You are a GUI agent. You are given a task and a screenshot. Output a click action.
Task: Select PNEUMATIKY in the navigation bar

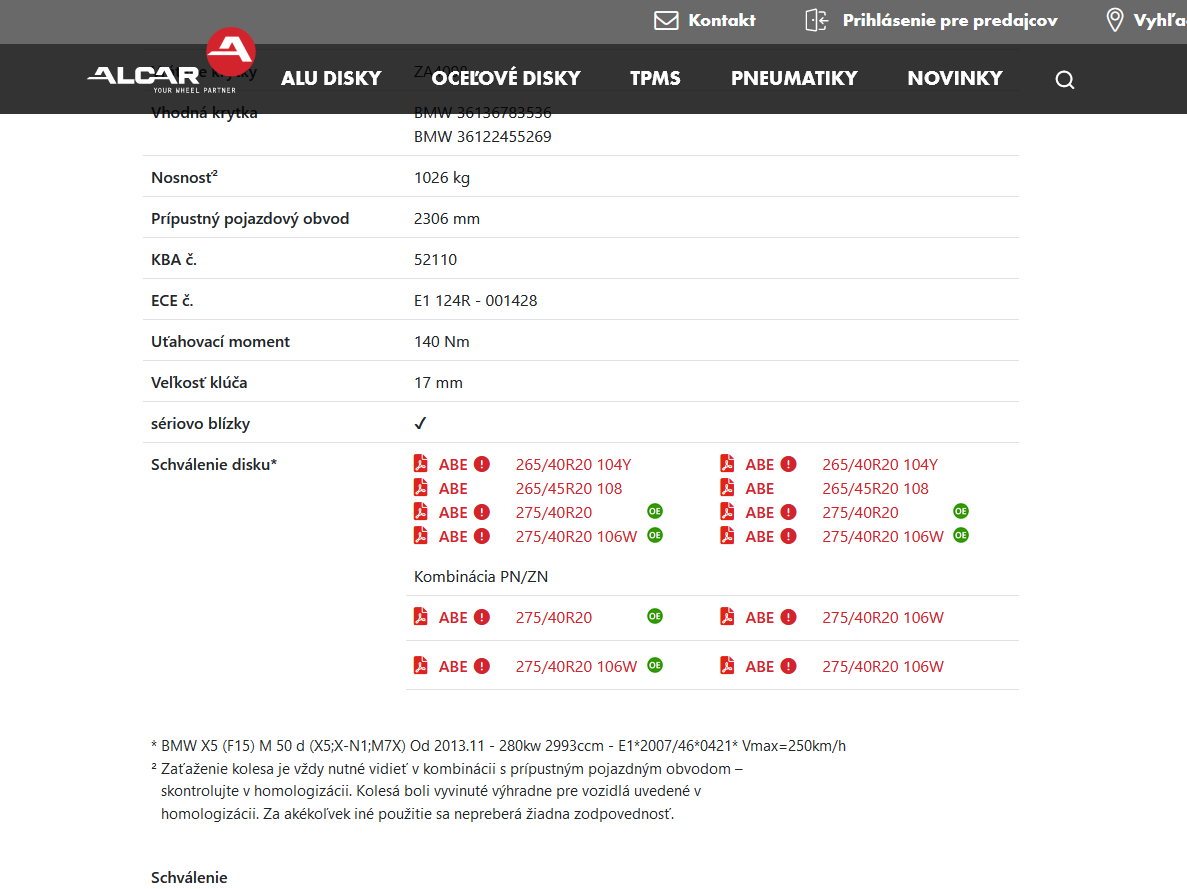(x=794, y=78)
